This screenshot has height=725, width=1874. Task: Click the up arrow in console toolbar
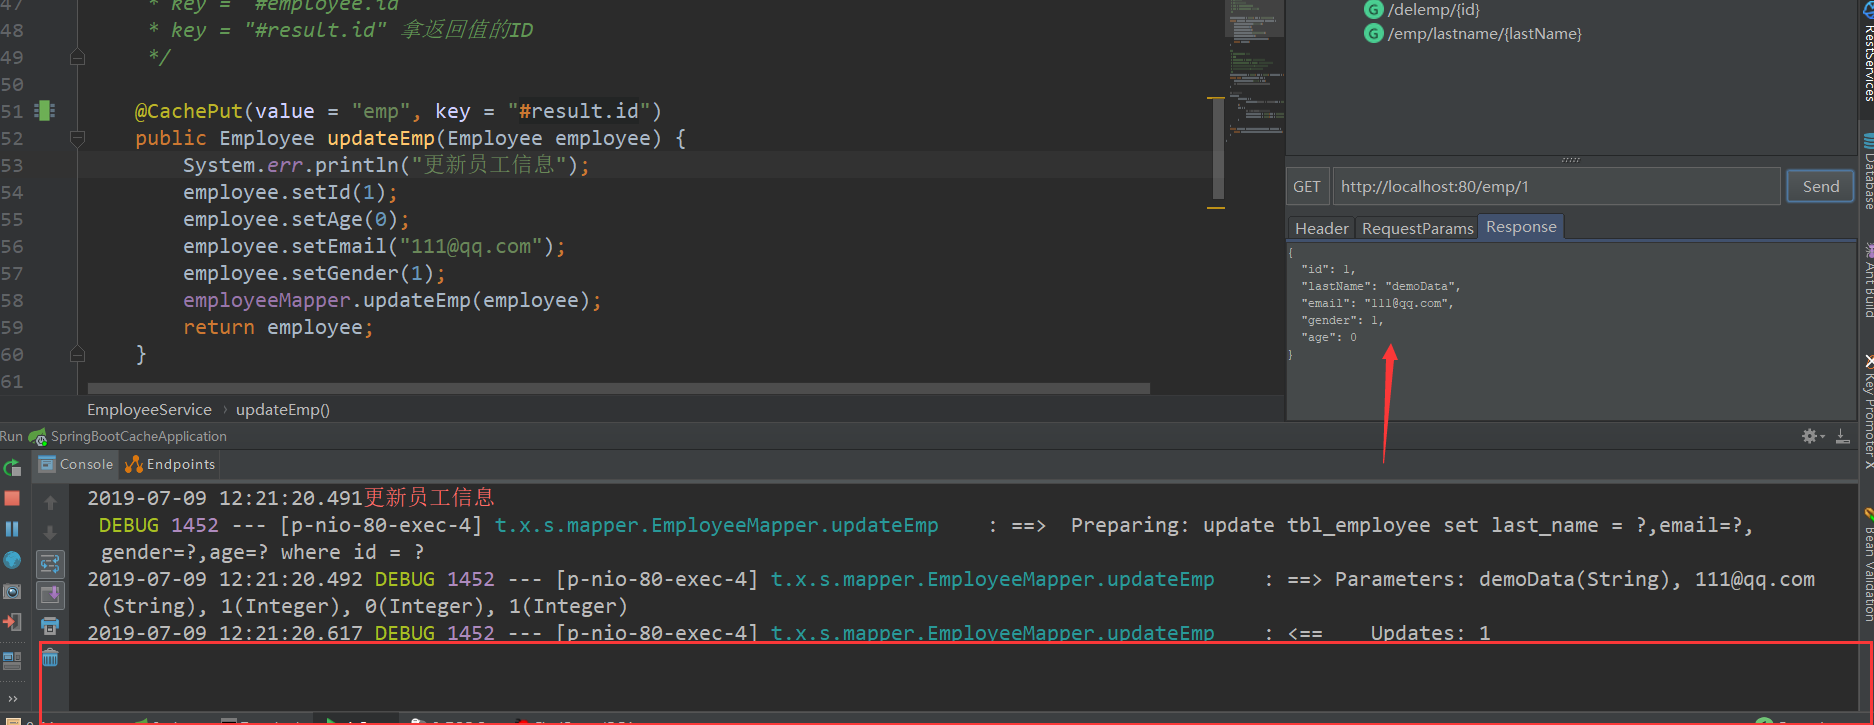[50, 503]
